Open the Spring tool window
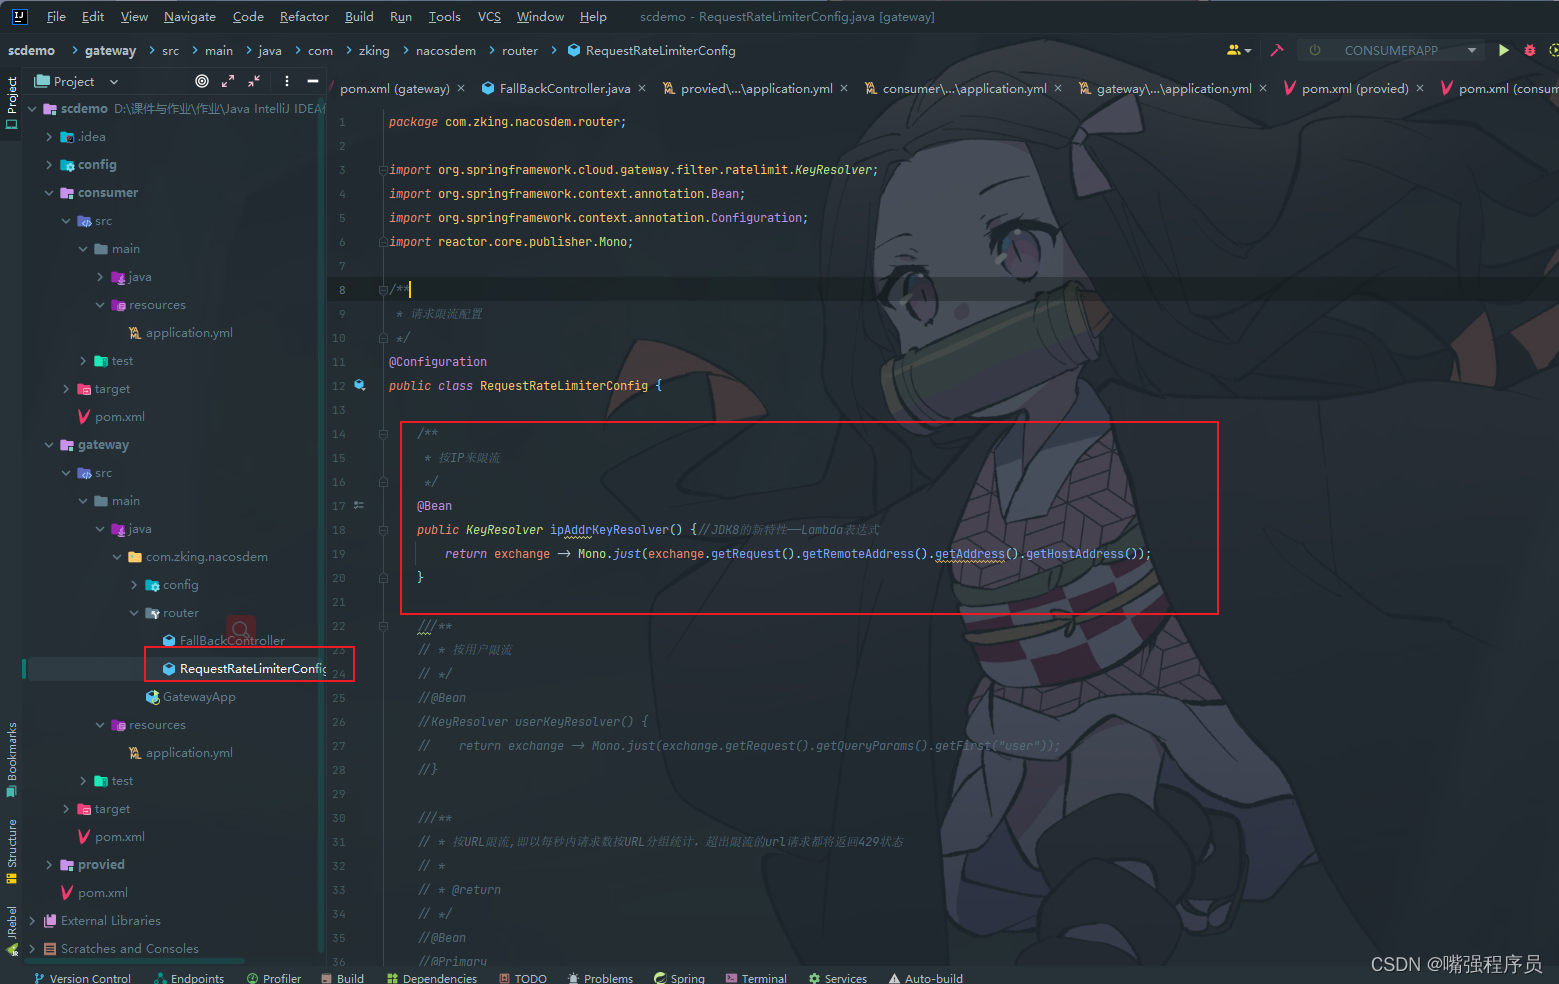 [679, 978]
